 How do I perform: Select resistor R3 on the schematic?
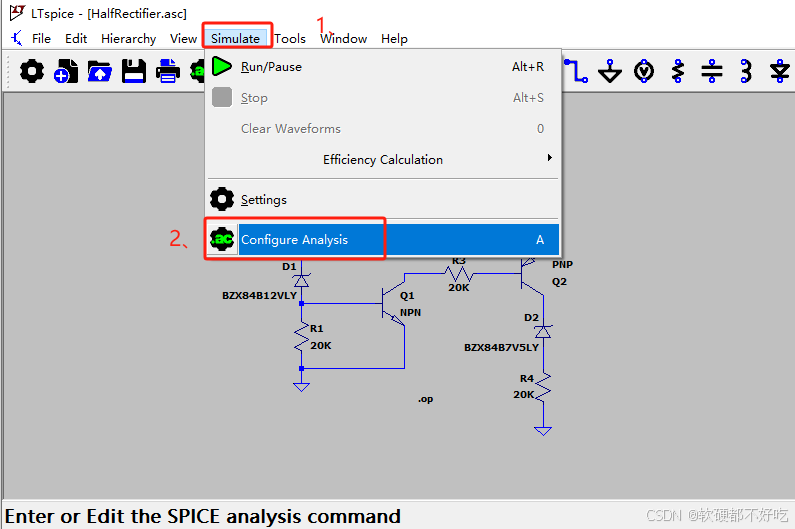(458, 274)
